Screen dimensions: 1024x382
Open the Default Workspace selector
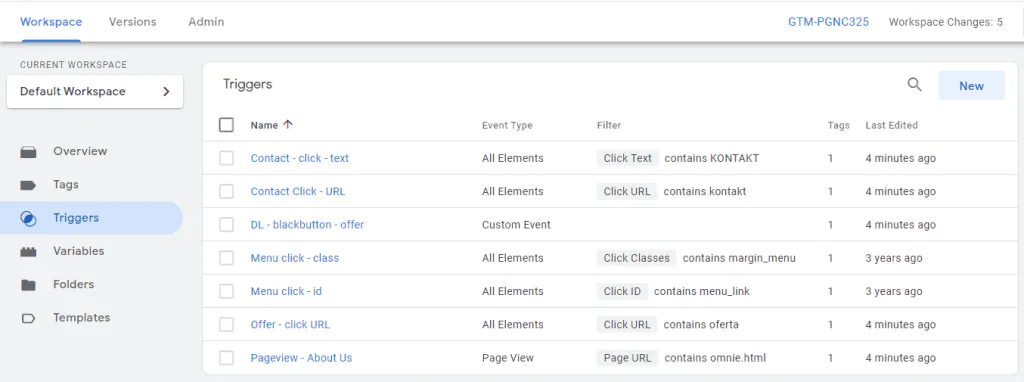pyautogui.click(x=95, y=91)
